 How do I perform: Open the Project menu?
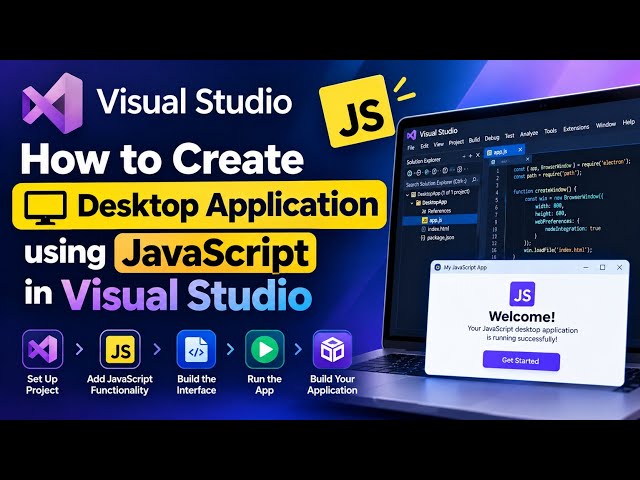[456, 142]
